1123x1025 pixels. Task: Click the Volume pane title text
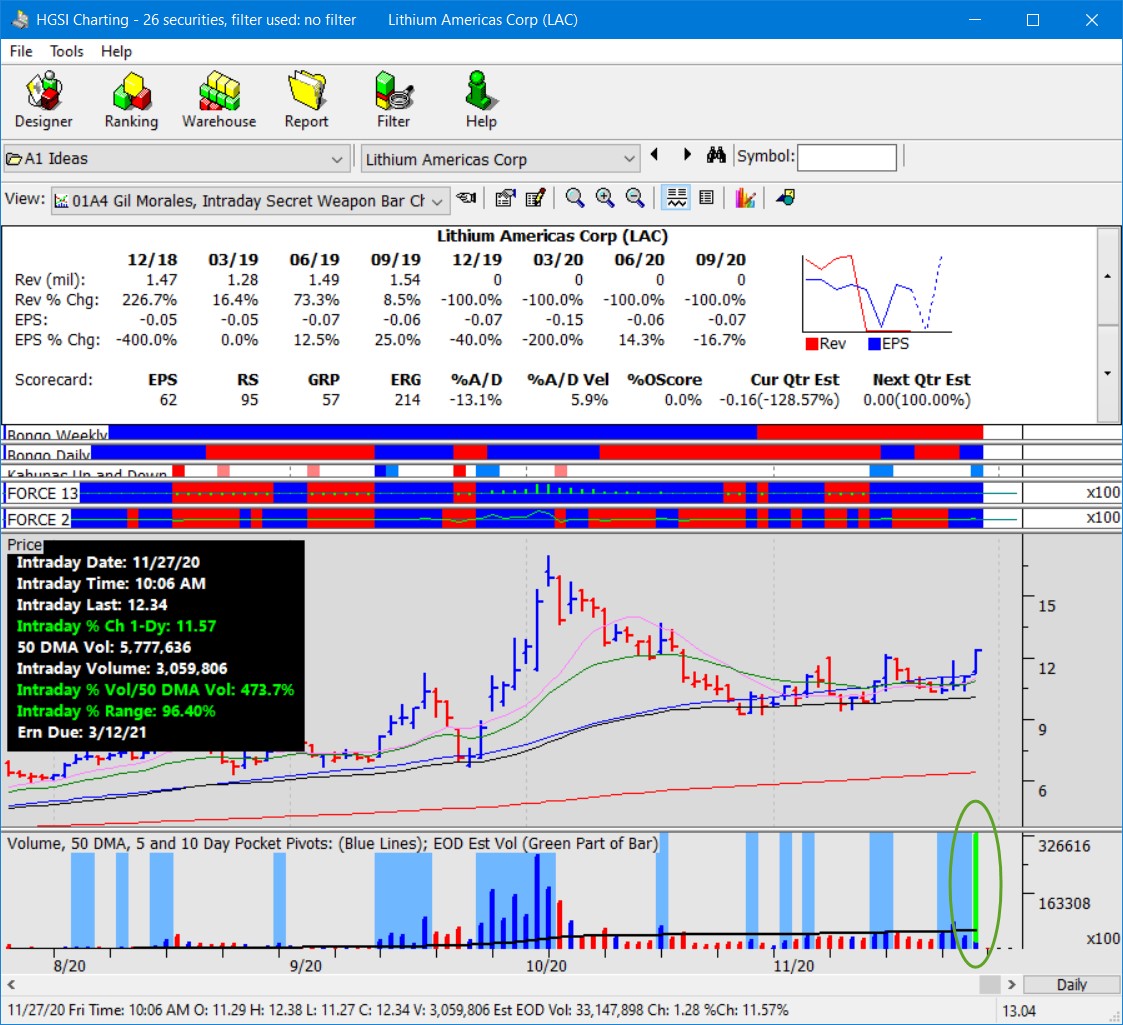(332, 844)
